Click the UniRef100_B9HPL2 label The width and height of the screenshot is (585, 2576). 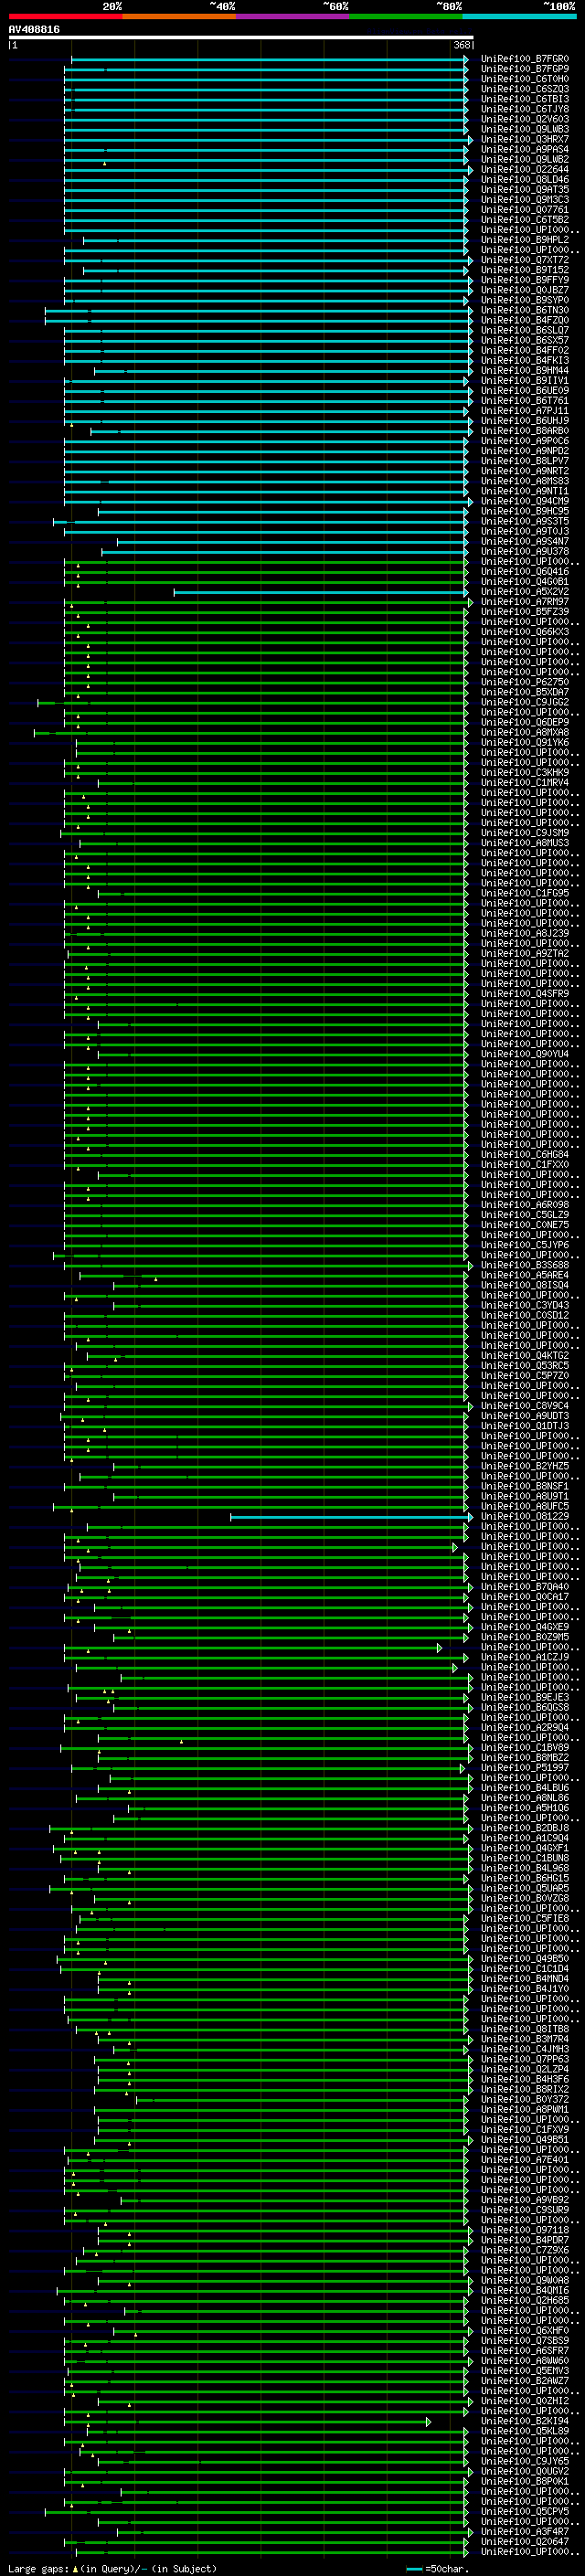(525, 240)
